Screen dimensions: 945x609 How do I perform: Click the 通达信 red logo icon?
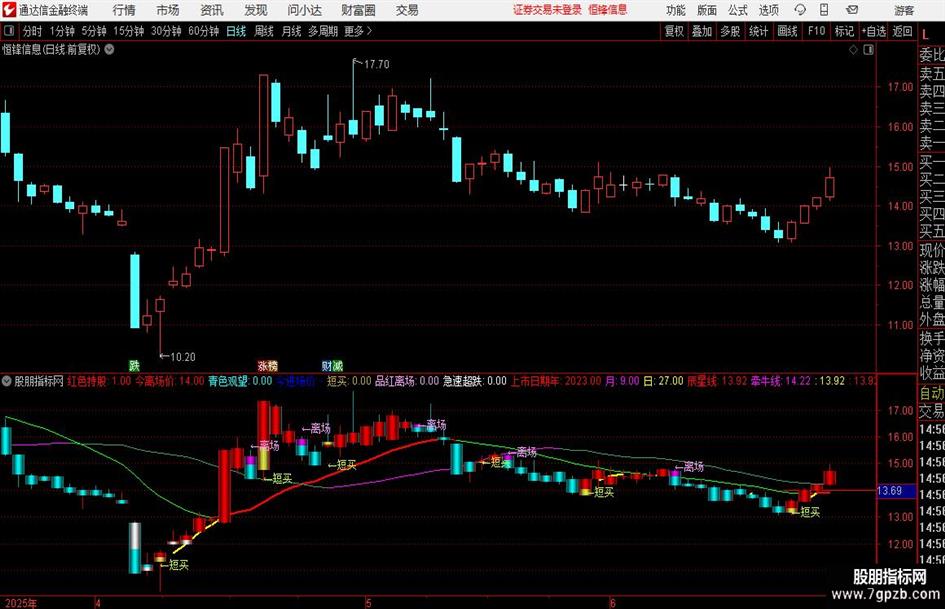9,10
